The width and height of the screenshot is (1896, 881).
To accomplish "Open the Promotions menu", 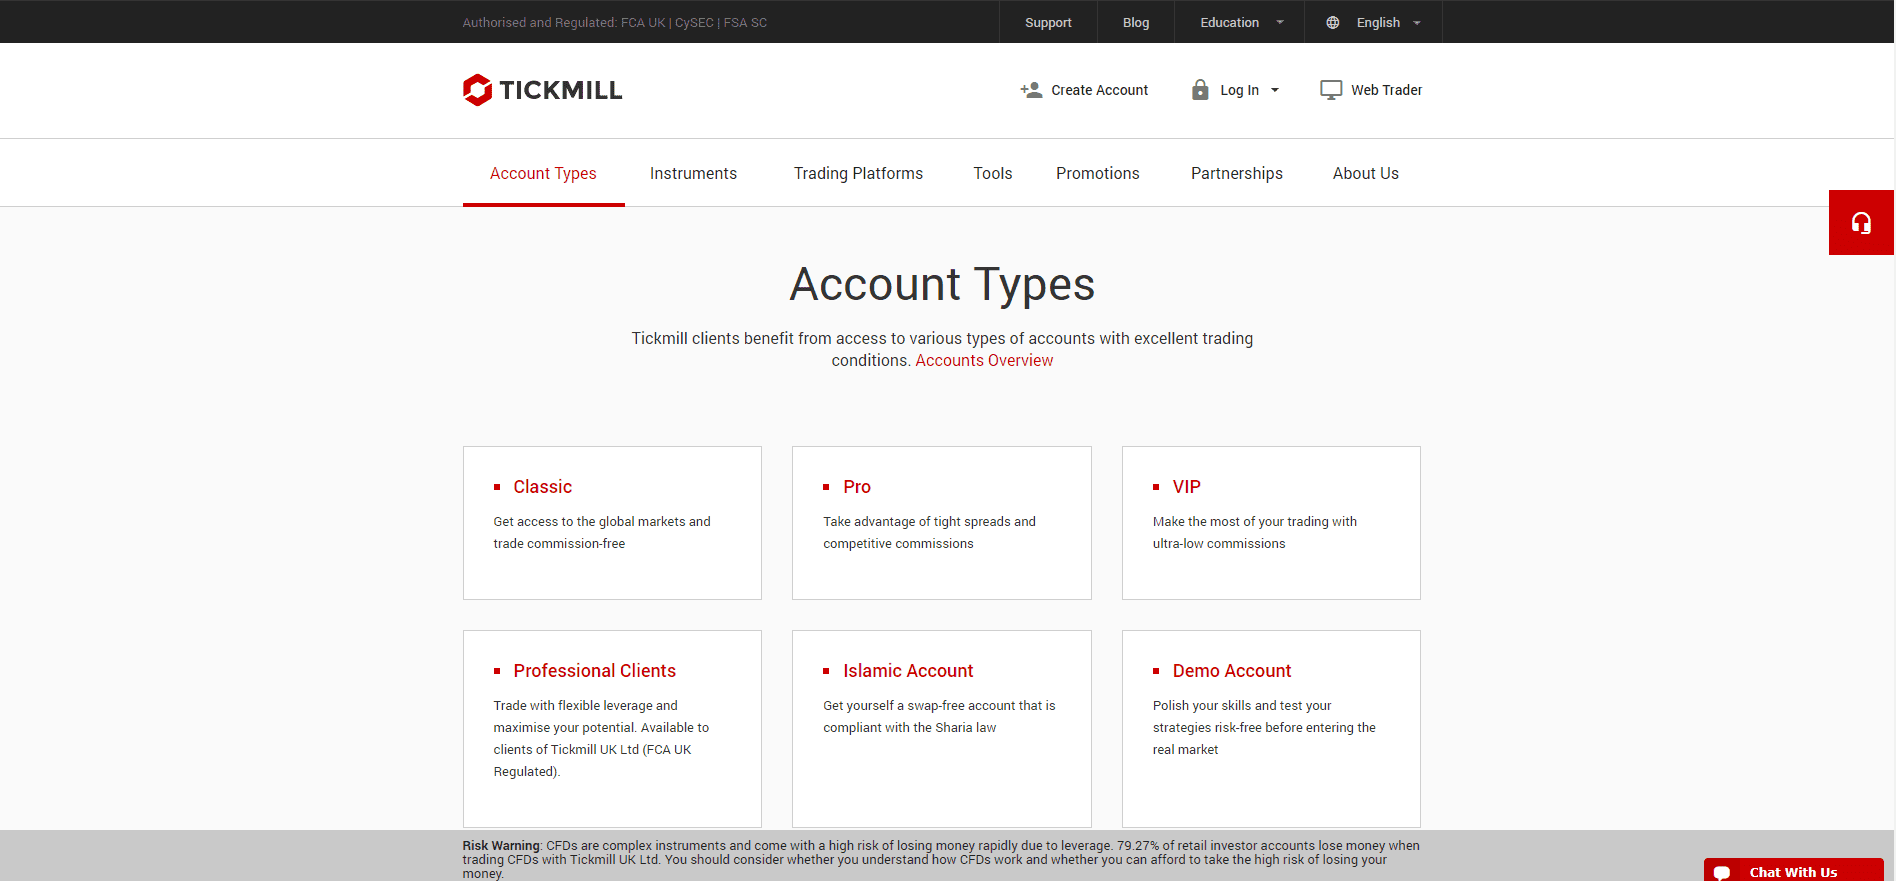I will (1098, 173).
